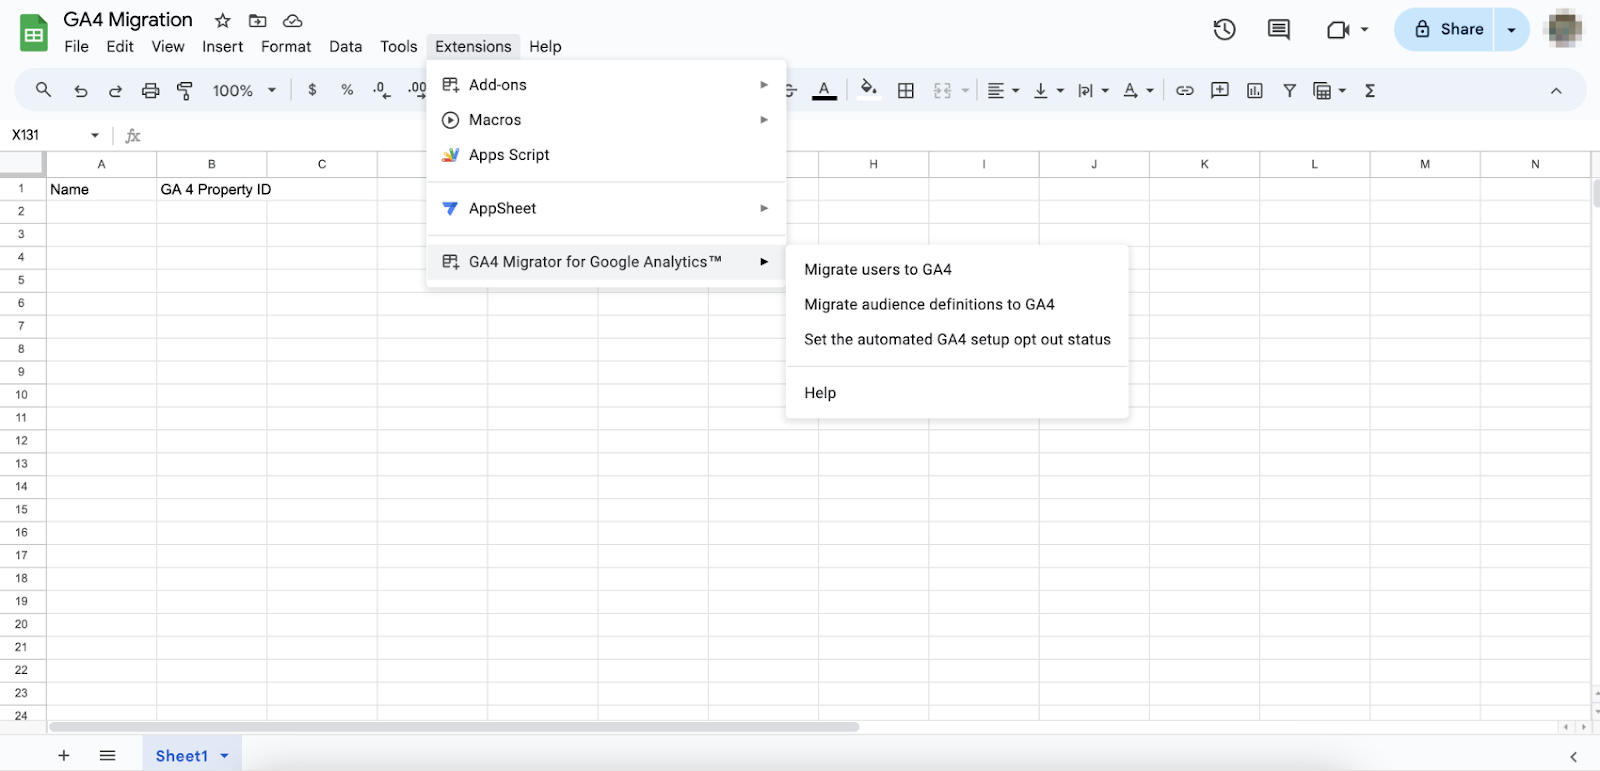
Task: Click the move to folder icon
Action: (x=258, y=21)
